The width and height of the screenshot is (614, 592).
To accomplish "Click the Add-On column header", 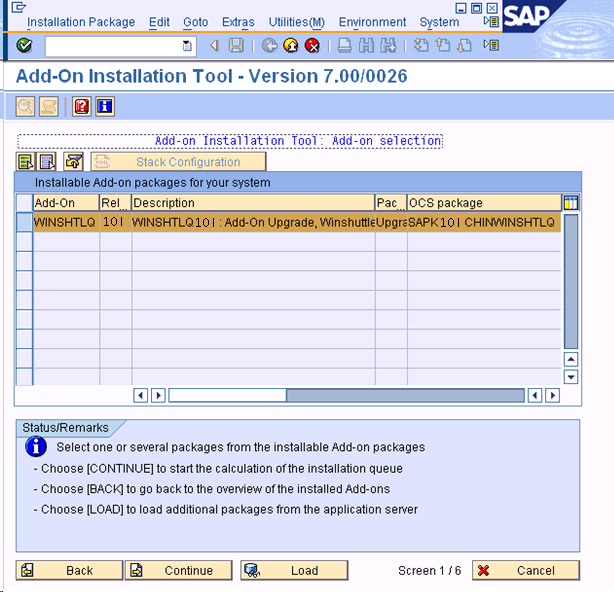I will pyautogui.click(x=66, y=203).
